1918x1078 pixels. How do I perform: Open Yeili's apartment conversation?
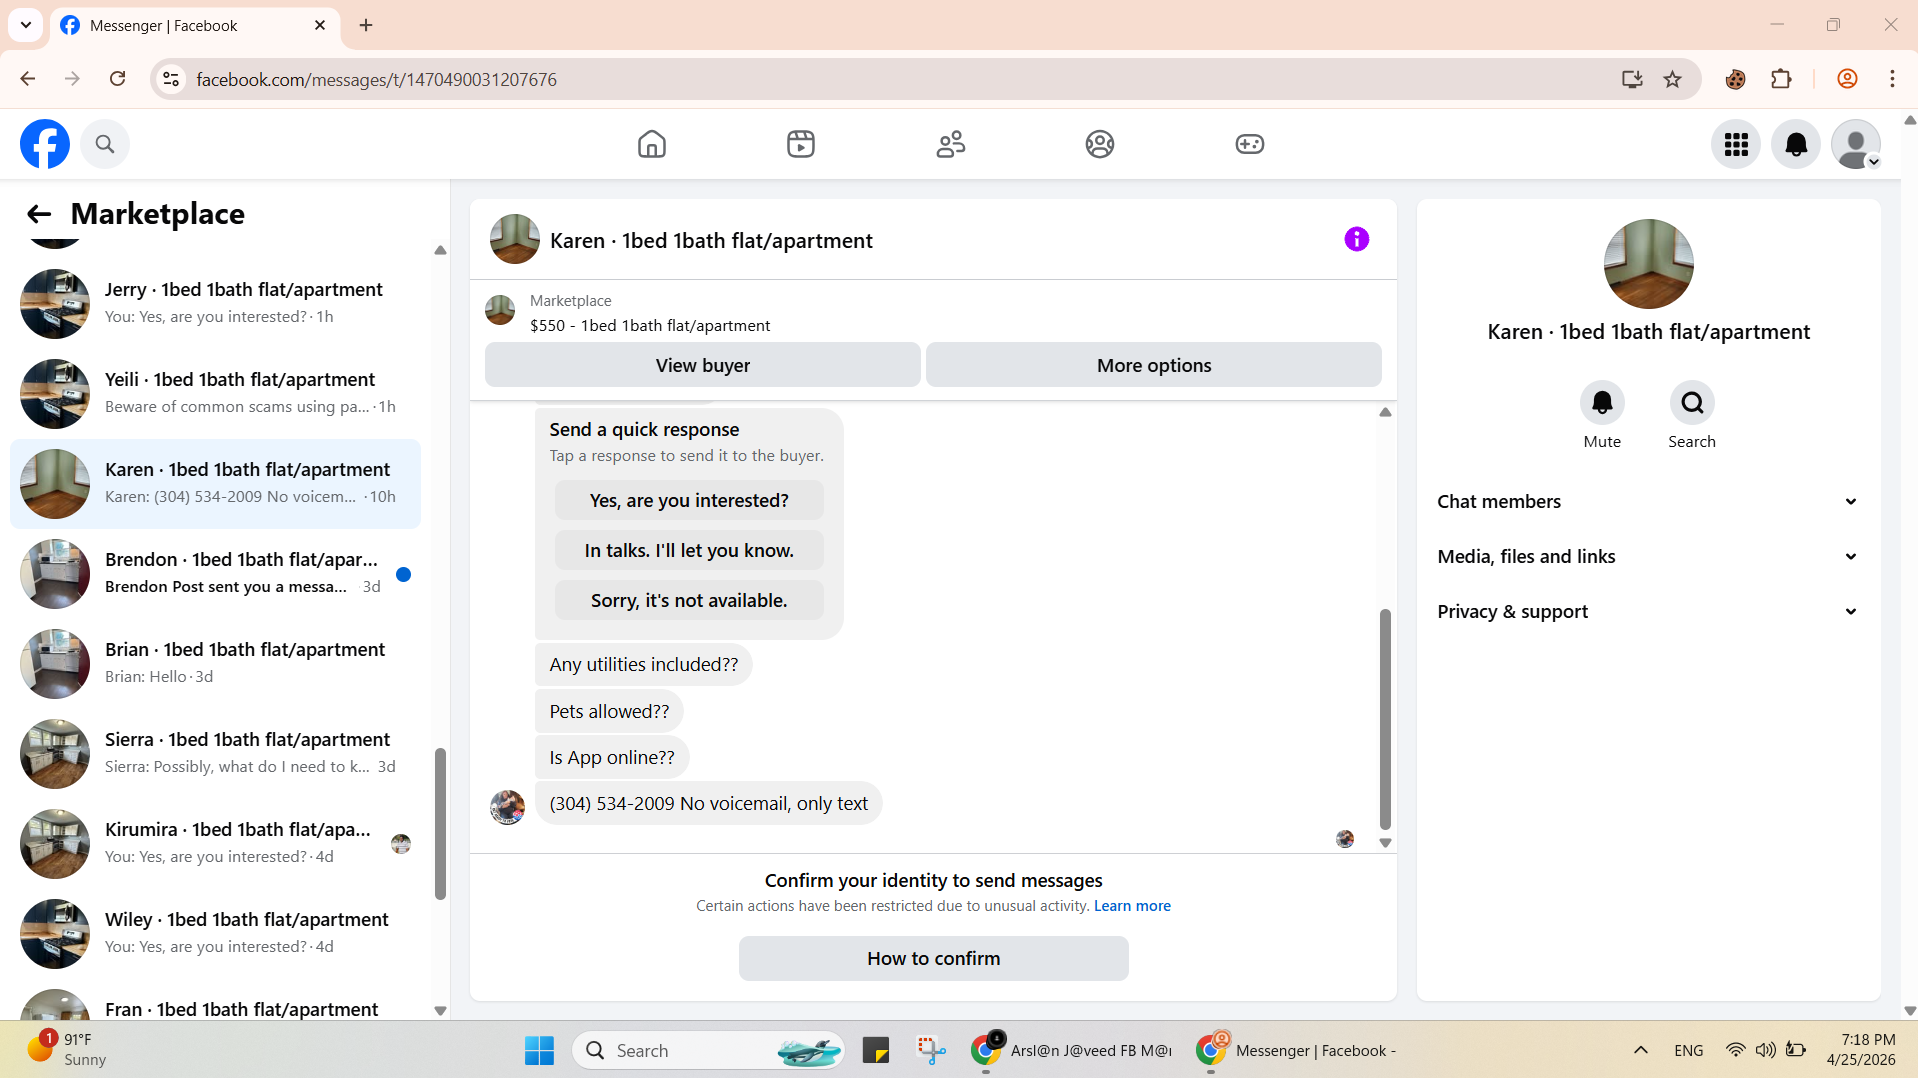[x=215, y=394]
